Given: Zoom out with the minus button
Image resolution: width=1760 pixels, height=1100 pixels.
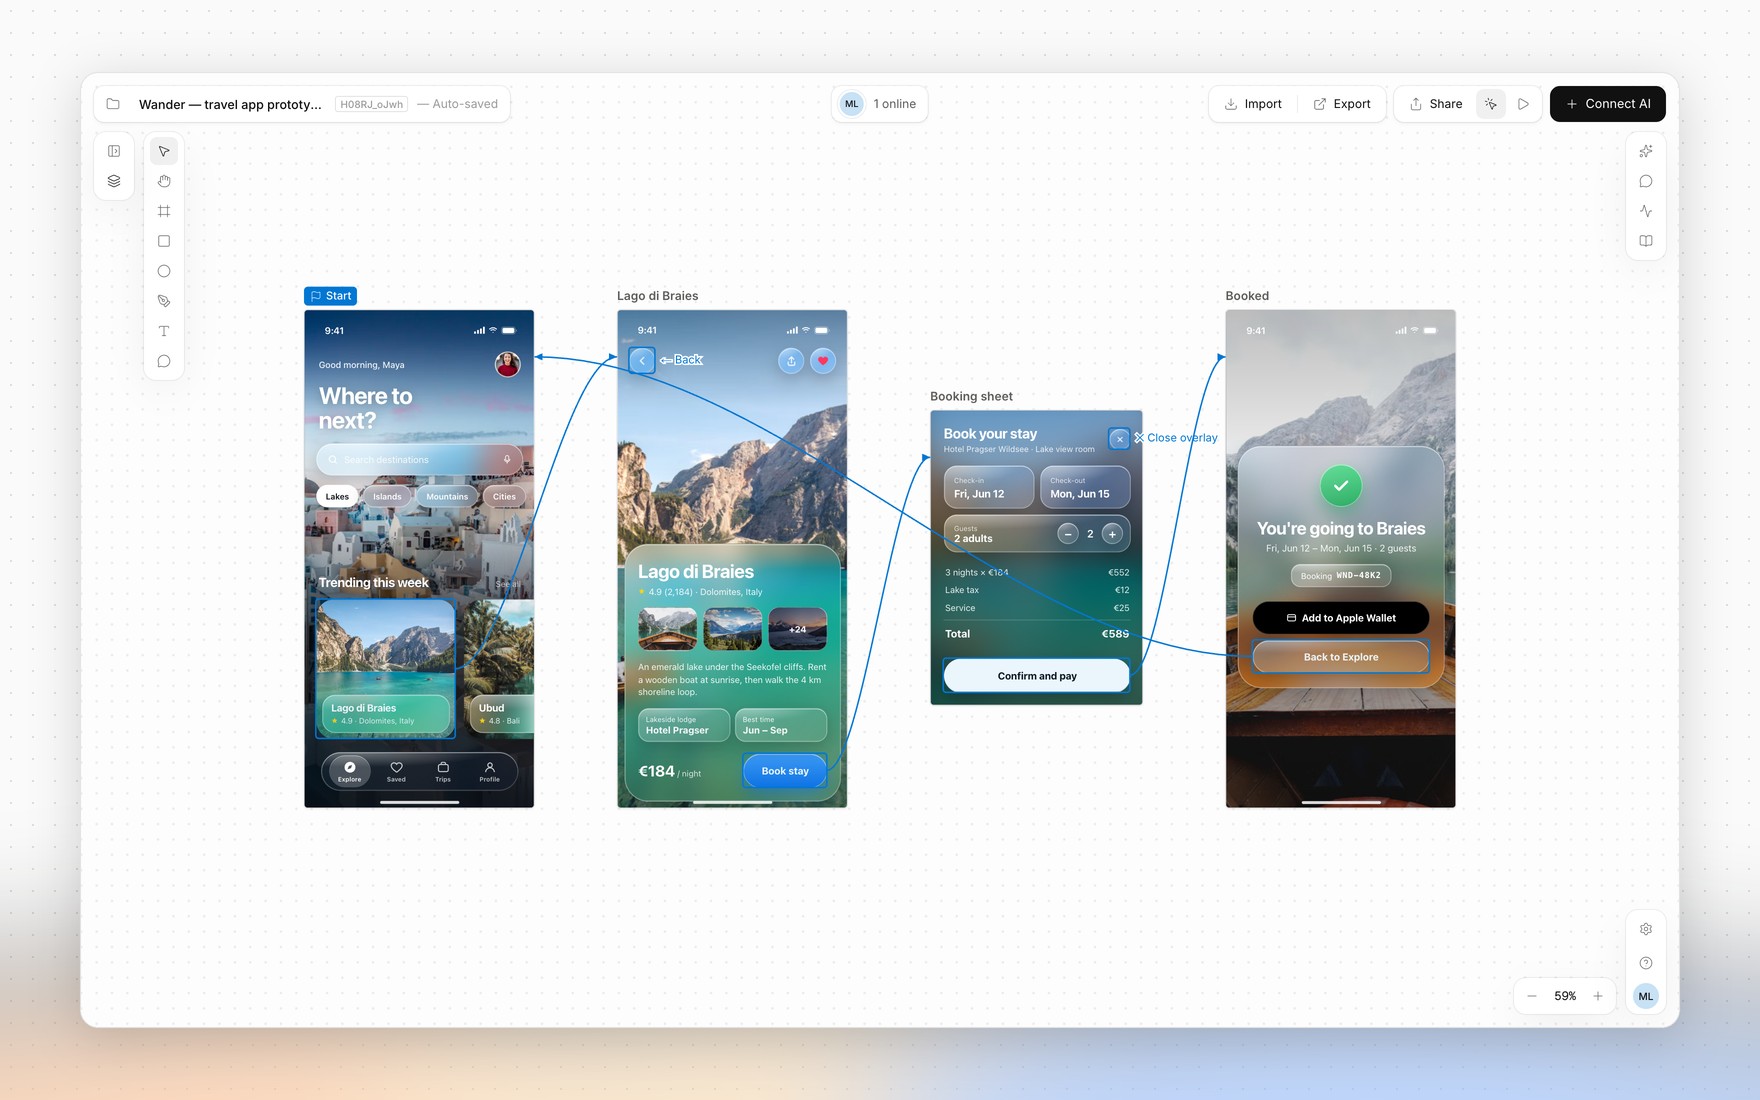Looking at the screenshot, I should [x=1532, y=996].
